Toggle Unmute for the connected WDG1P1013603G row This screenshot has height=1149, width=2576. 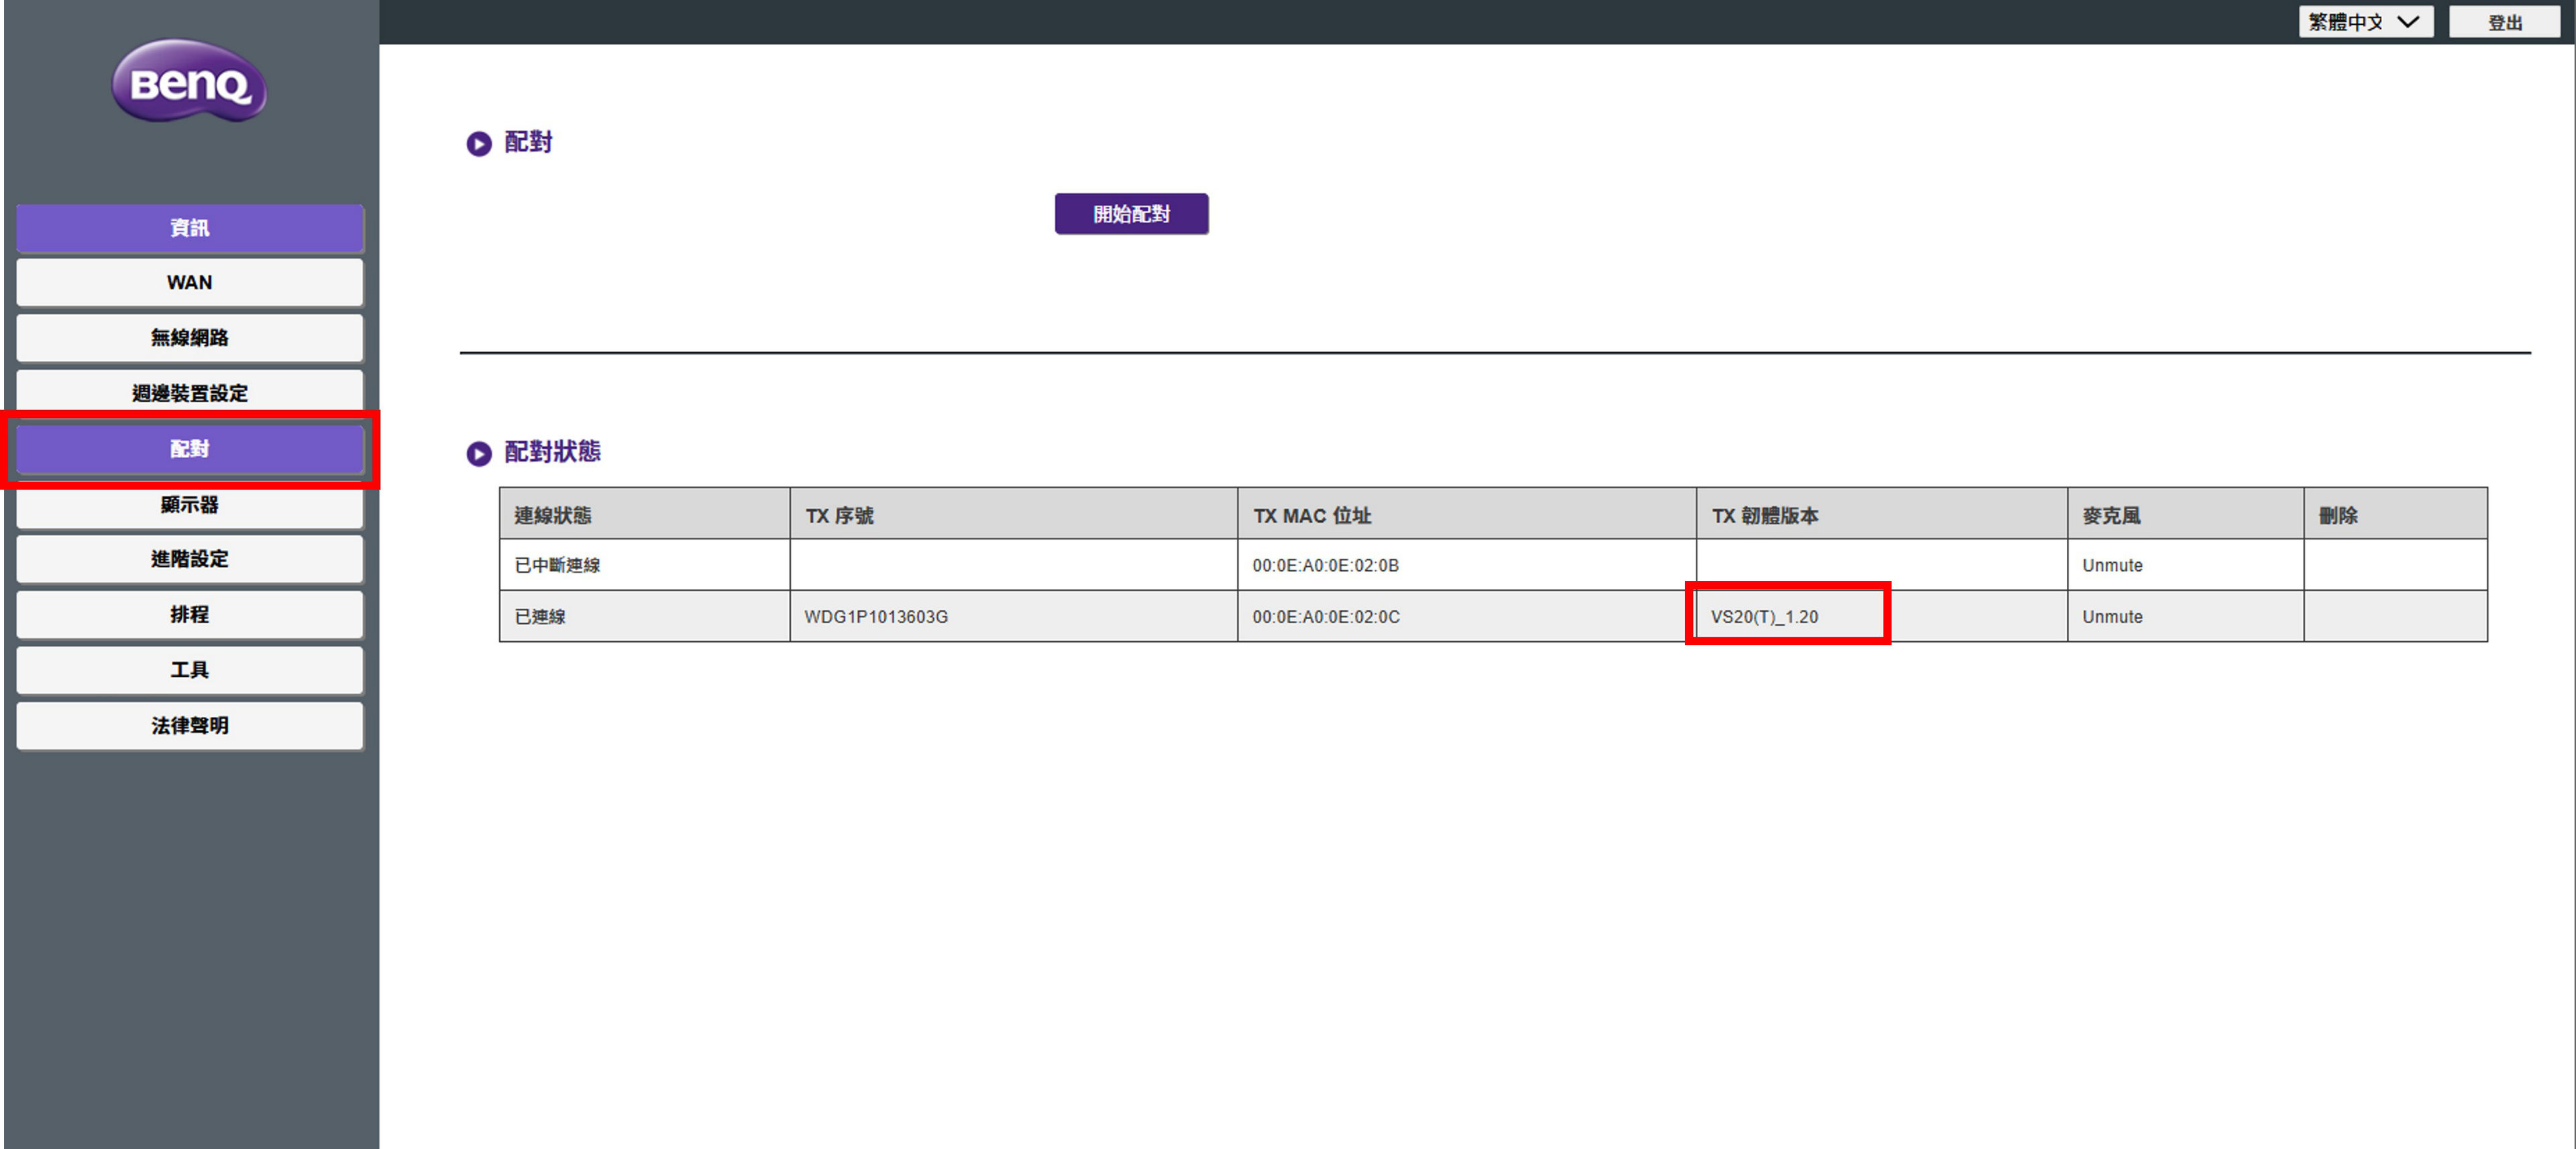2112,617
